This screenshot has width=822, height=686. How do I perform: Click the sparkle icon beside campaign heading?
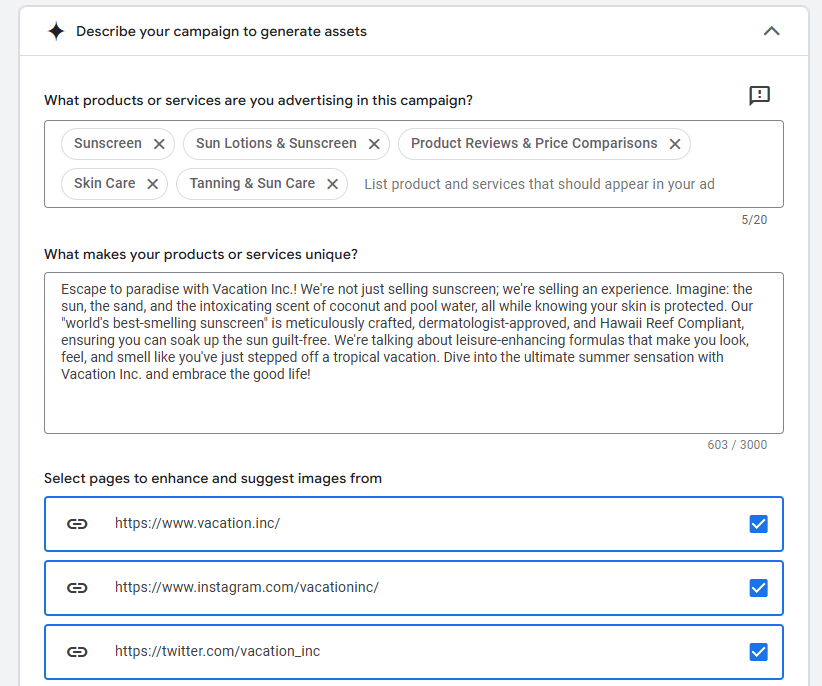point(56,31)
